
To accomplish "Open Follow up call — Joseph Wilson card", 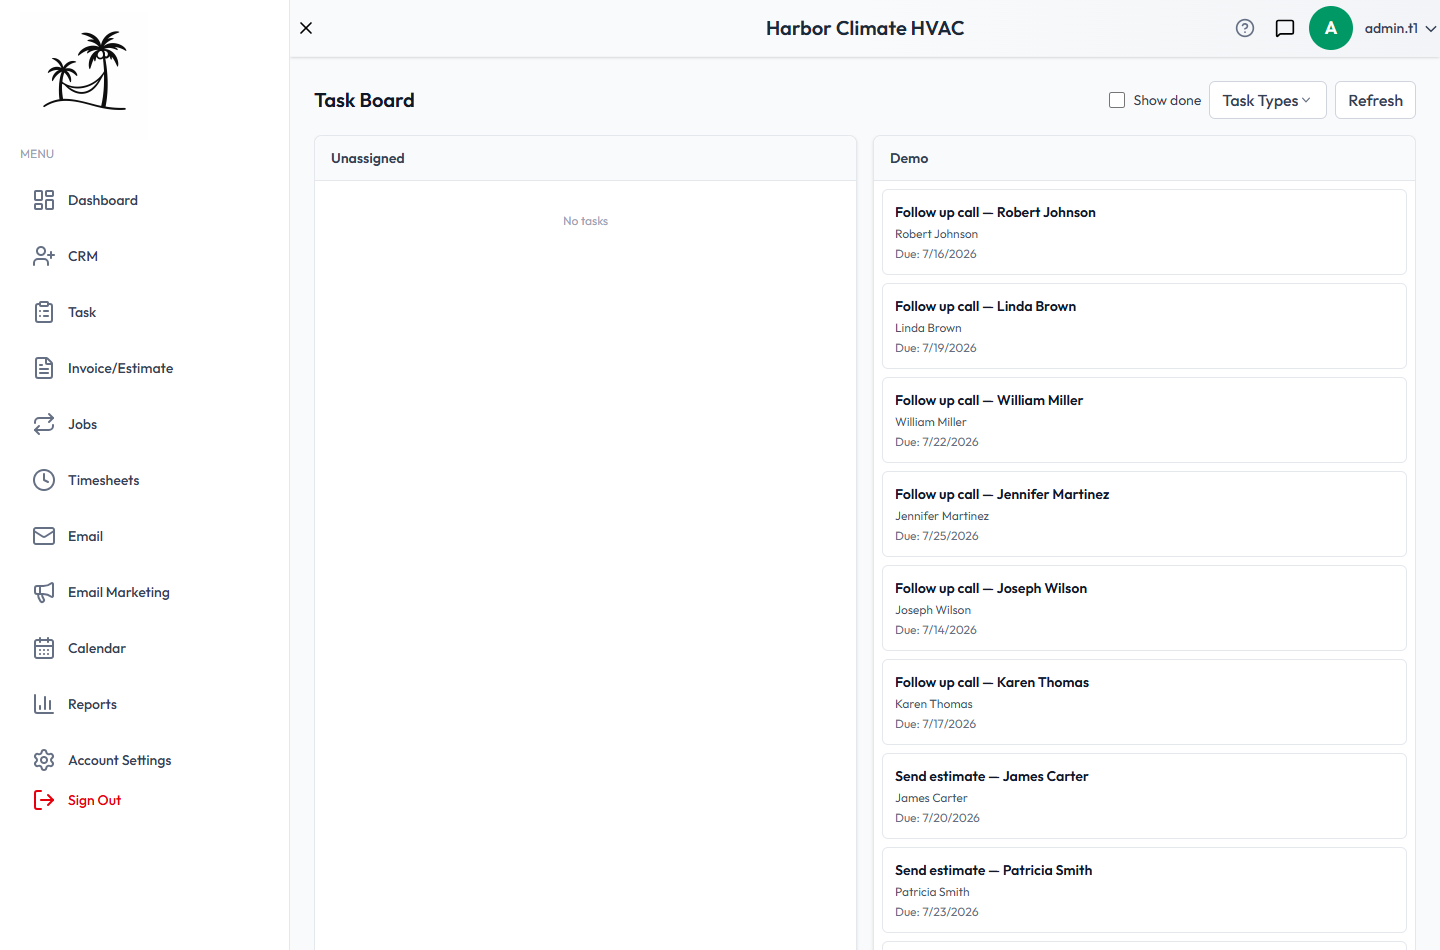I will point(1144,608).
